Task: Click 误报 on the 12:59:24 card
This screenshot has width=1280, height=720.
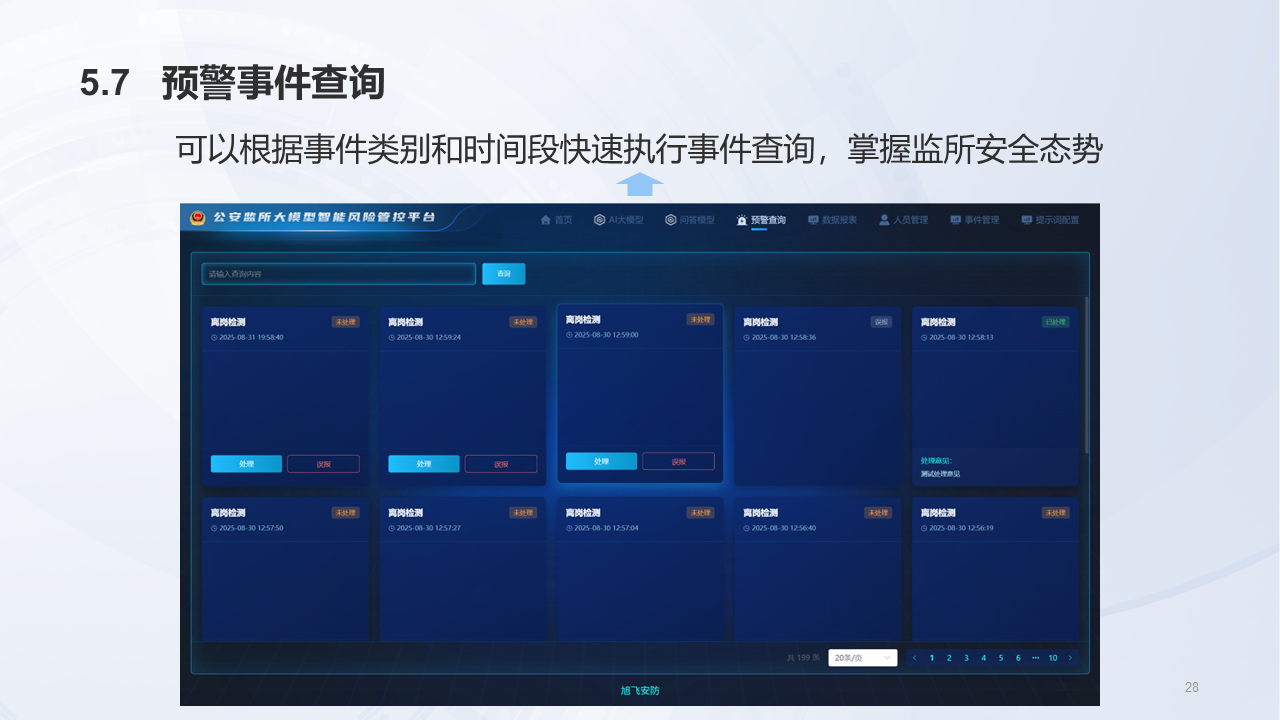Action: coord(501,464)
